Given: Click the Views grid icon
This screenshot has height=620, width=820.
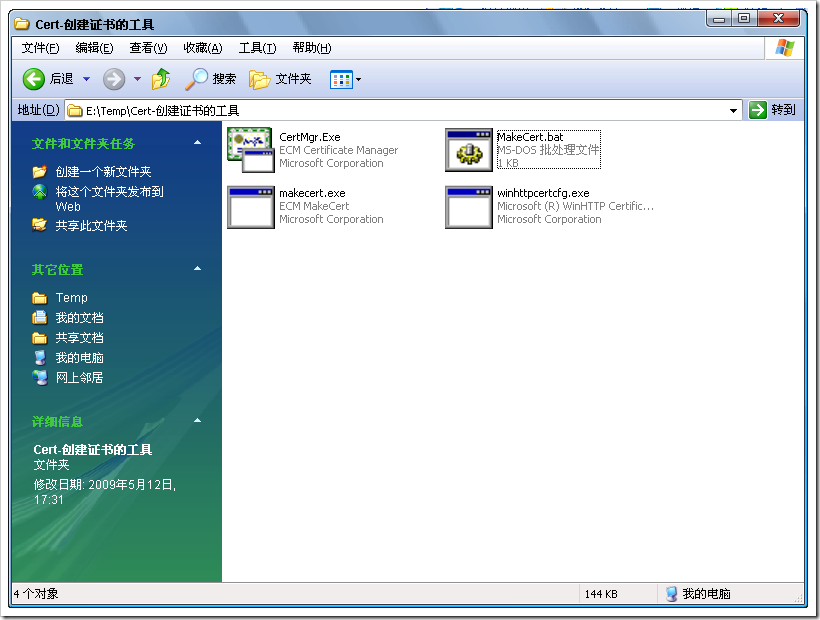Looking at the screenshot, I should 341,80.
